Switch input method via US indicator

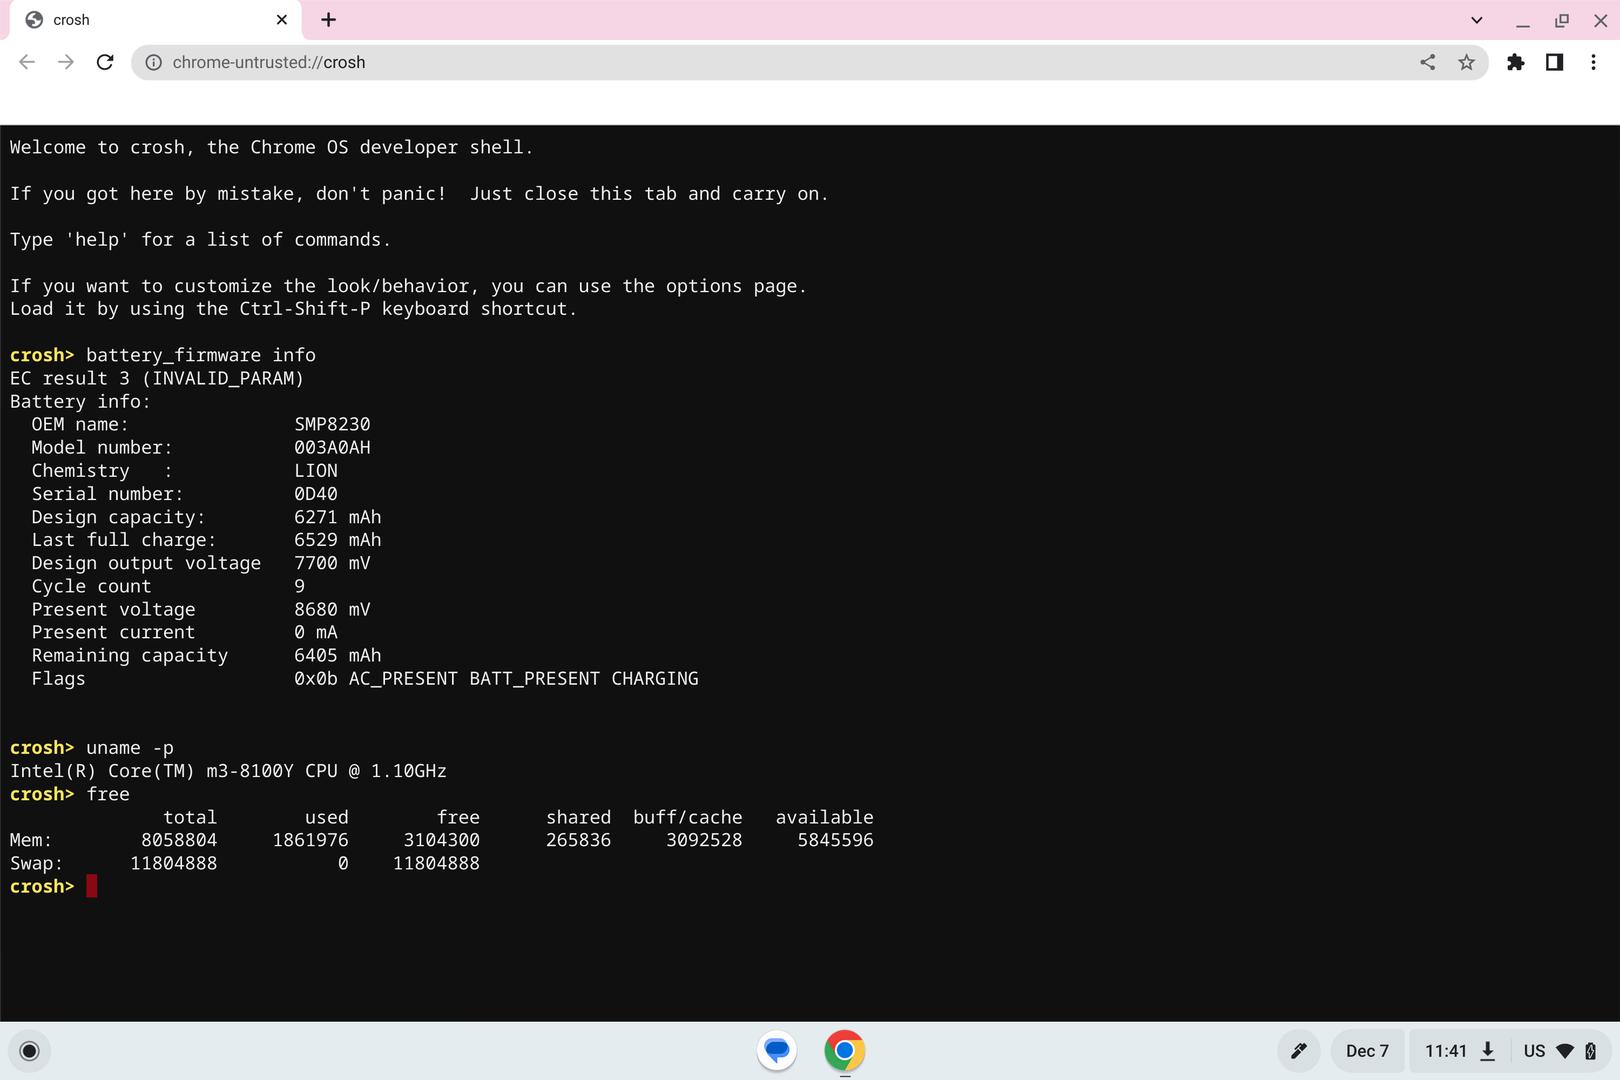(1534, 1051)
